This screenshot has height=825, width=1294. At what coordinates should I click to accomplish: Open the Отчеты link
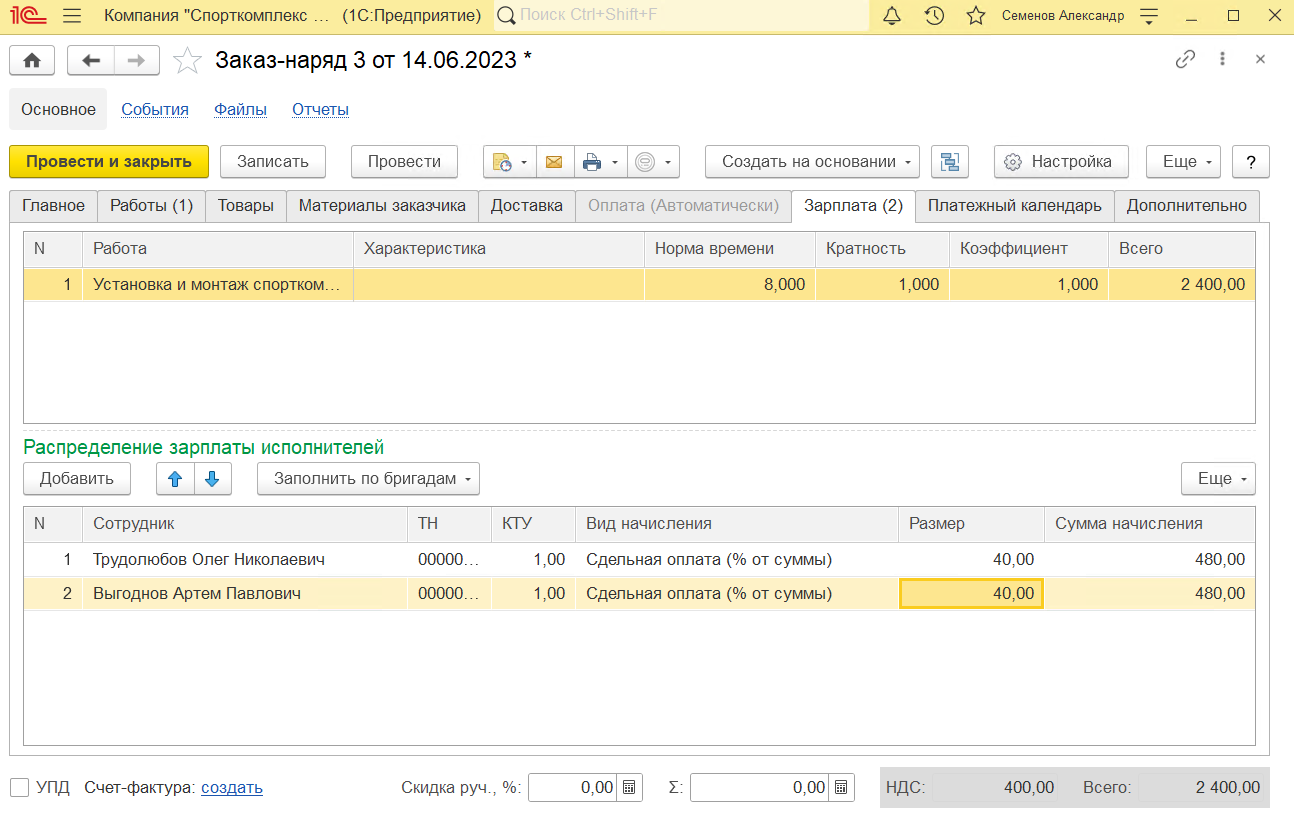(x=320, y=110)
